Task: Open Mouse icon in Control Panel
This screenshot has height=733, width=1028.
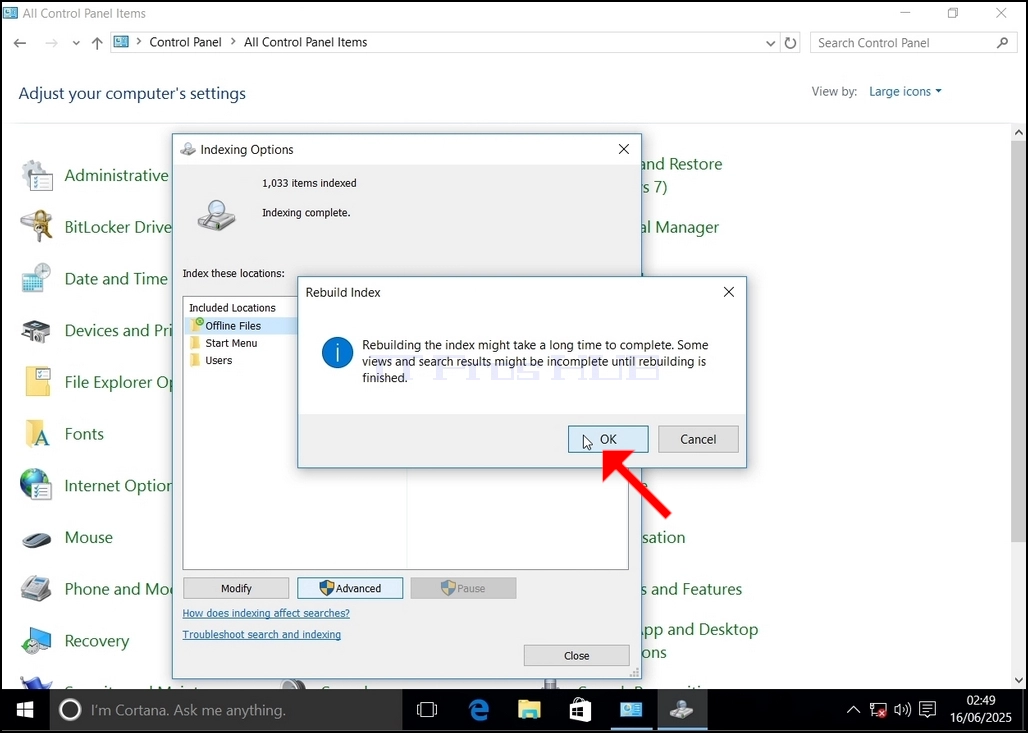Action: (x=36, y=538)
